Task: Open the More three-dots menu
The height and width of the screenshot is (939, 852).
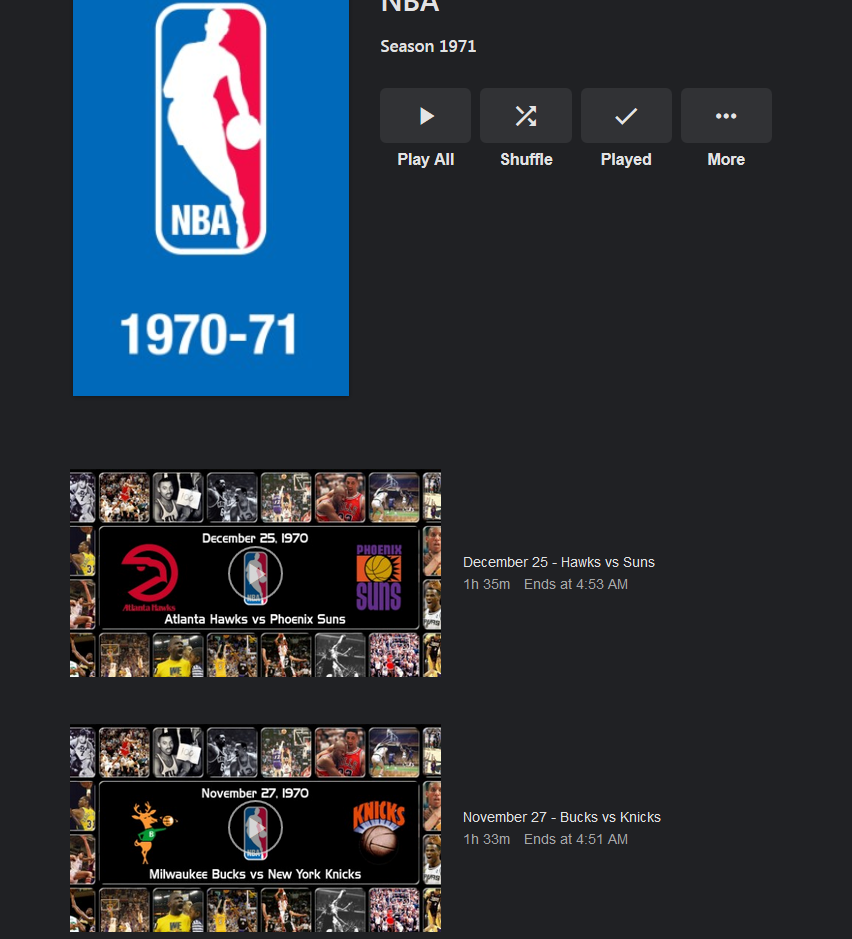Action: (726, 116)
